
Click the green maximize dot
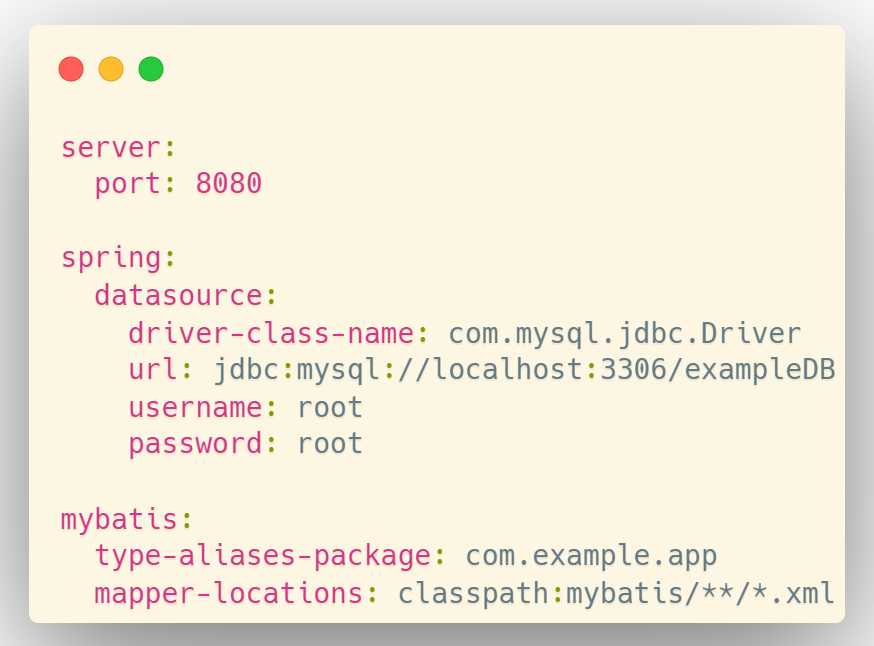pyautogui.click(x=151, y=69)
